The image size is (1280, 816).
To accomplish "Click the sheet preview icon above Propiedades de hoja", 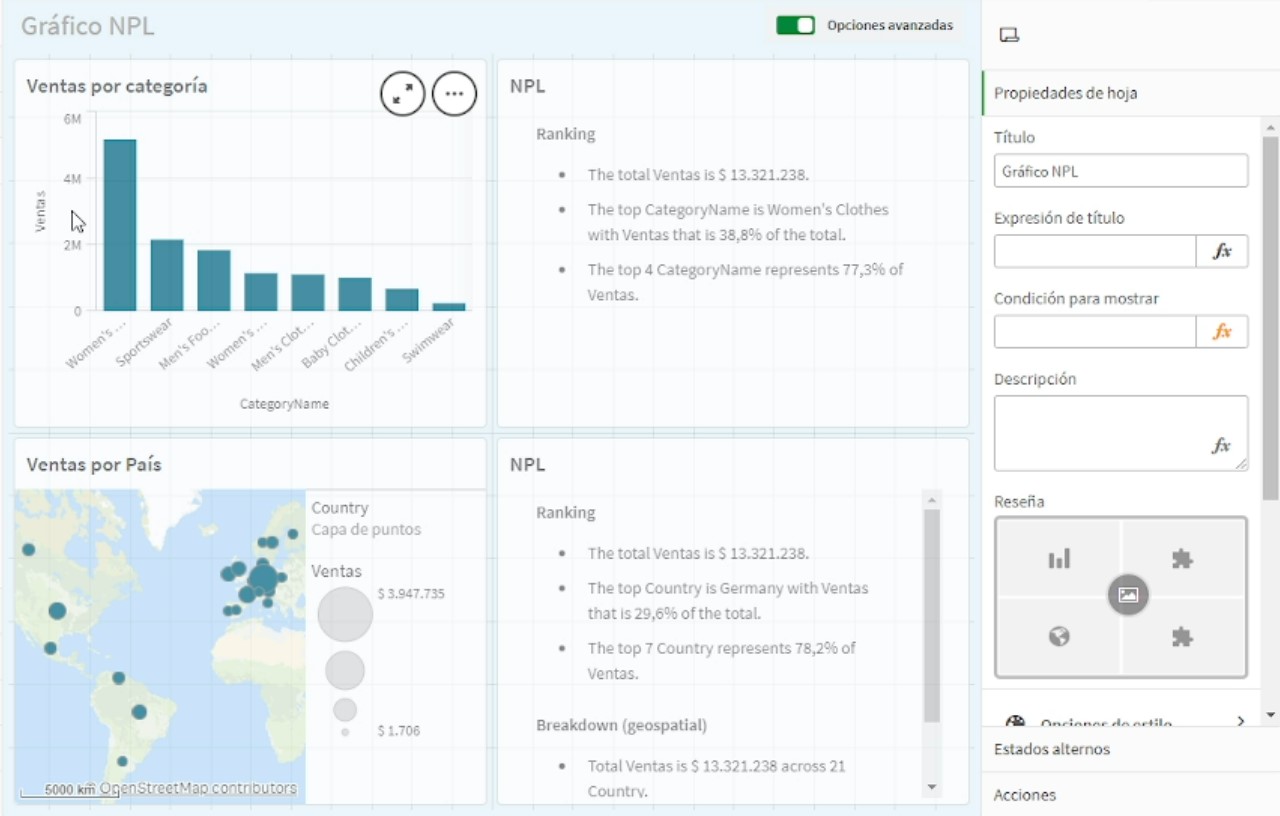I will (1010, 34).
